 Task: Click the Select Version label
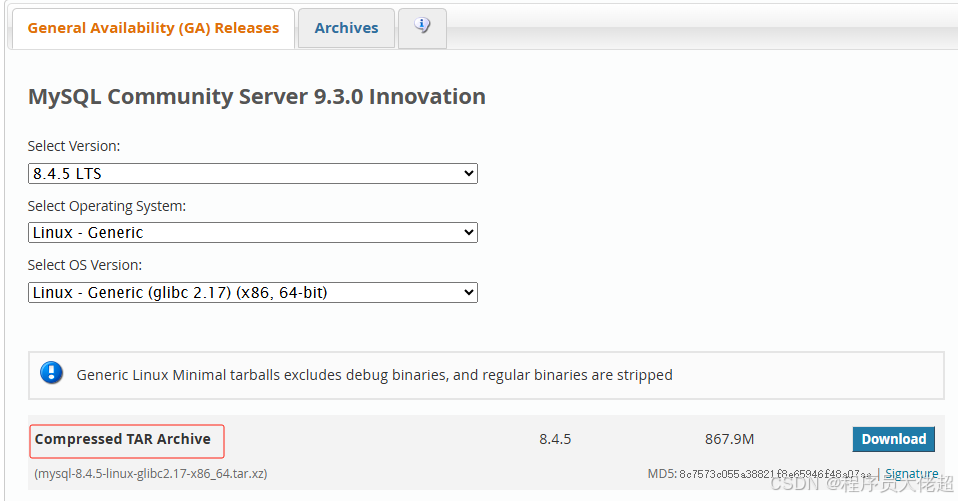[x=74, y=147]
